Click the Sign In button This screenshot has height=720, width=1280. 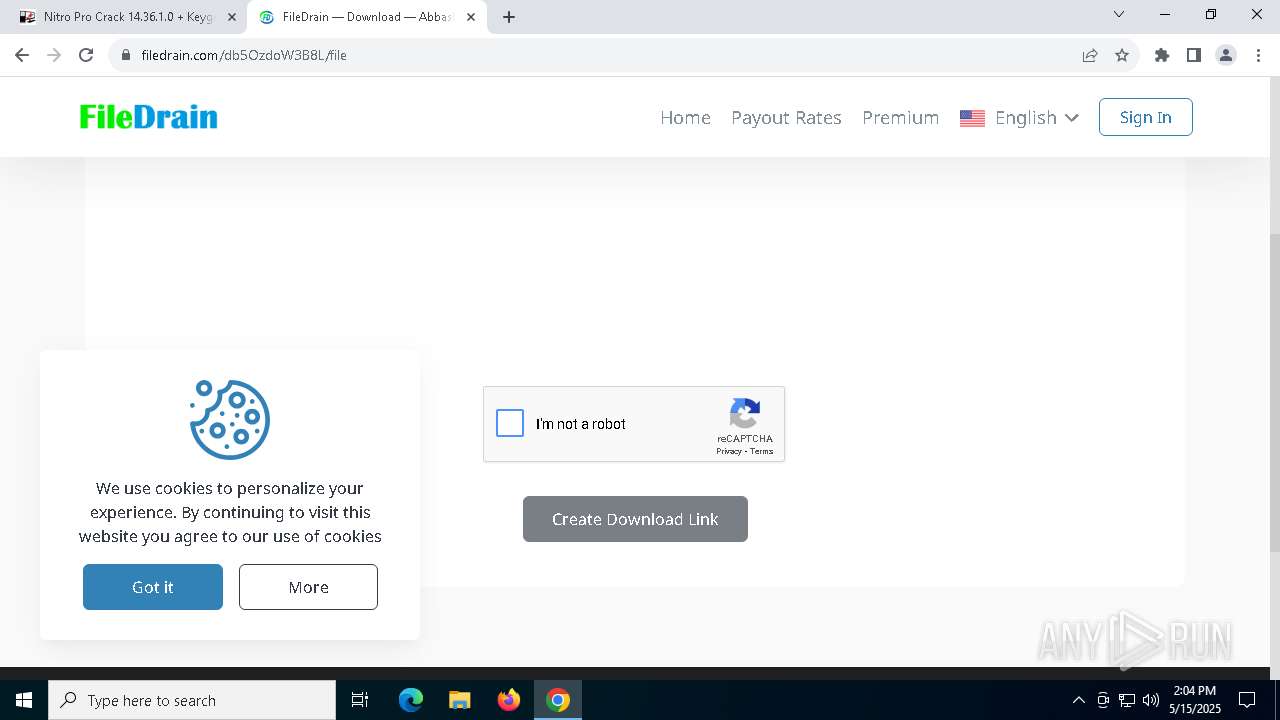tap(1145, 117)
